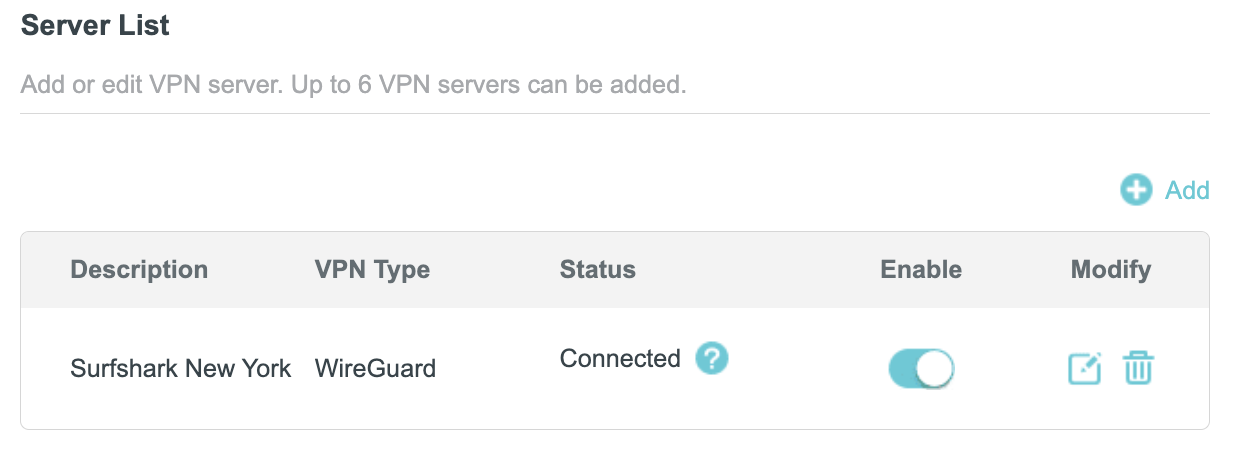The image size is (1238, 464).
Task: Click the Status column header
Action: point(597,269)
